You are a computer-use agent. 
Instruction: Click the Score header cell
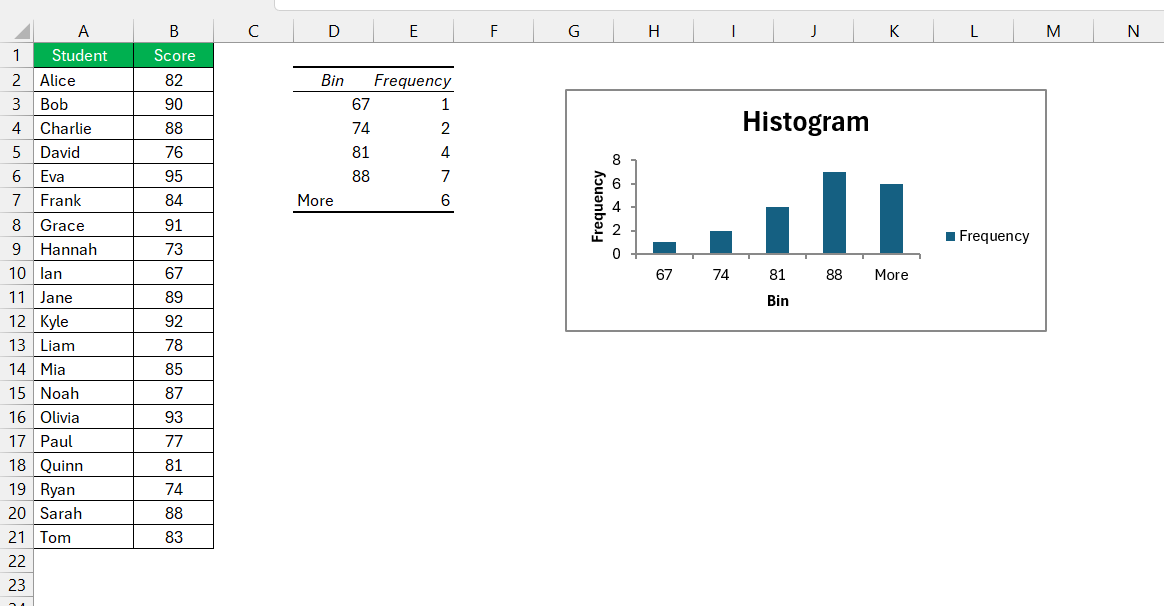(x=173, y=55)
